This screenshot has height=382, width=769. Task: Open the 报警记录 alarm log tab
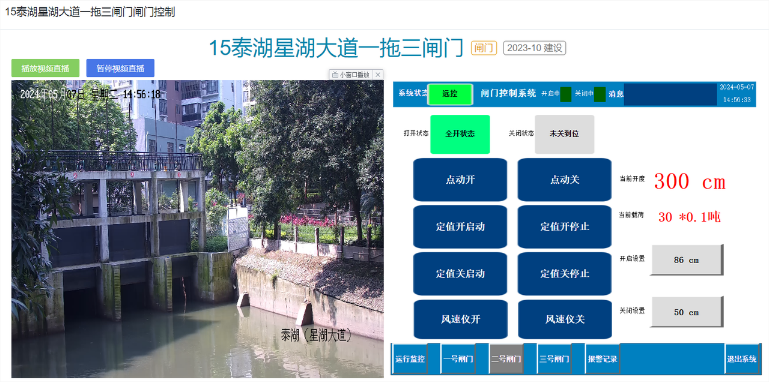pos(603,358)
